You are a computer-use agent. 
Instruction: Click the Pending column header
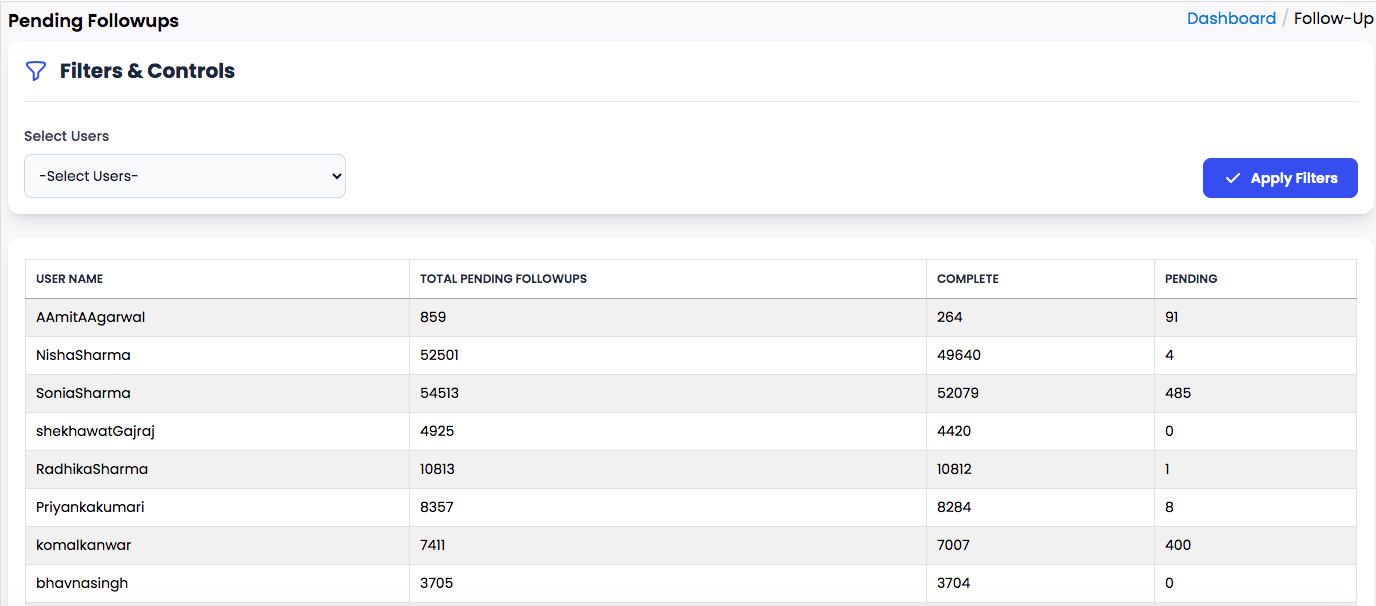[x=1191, y=279]
